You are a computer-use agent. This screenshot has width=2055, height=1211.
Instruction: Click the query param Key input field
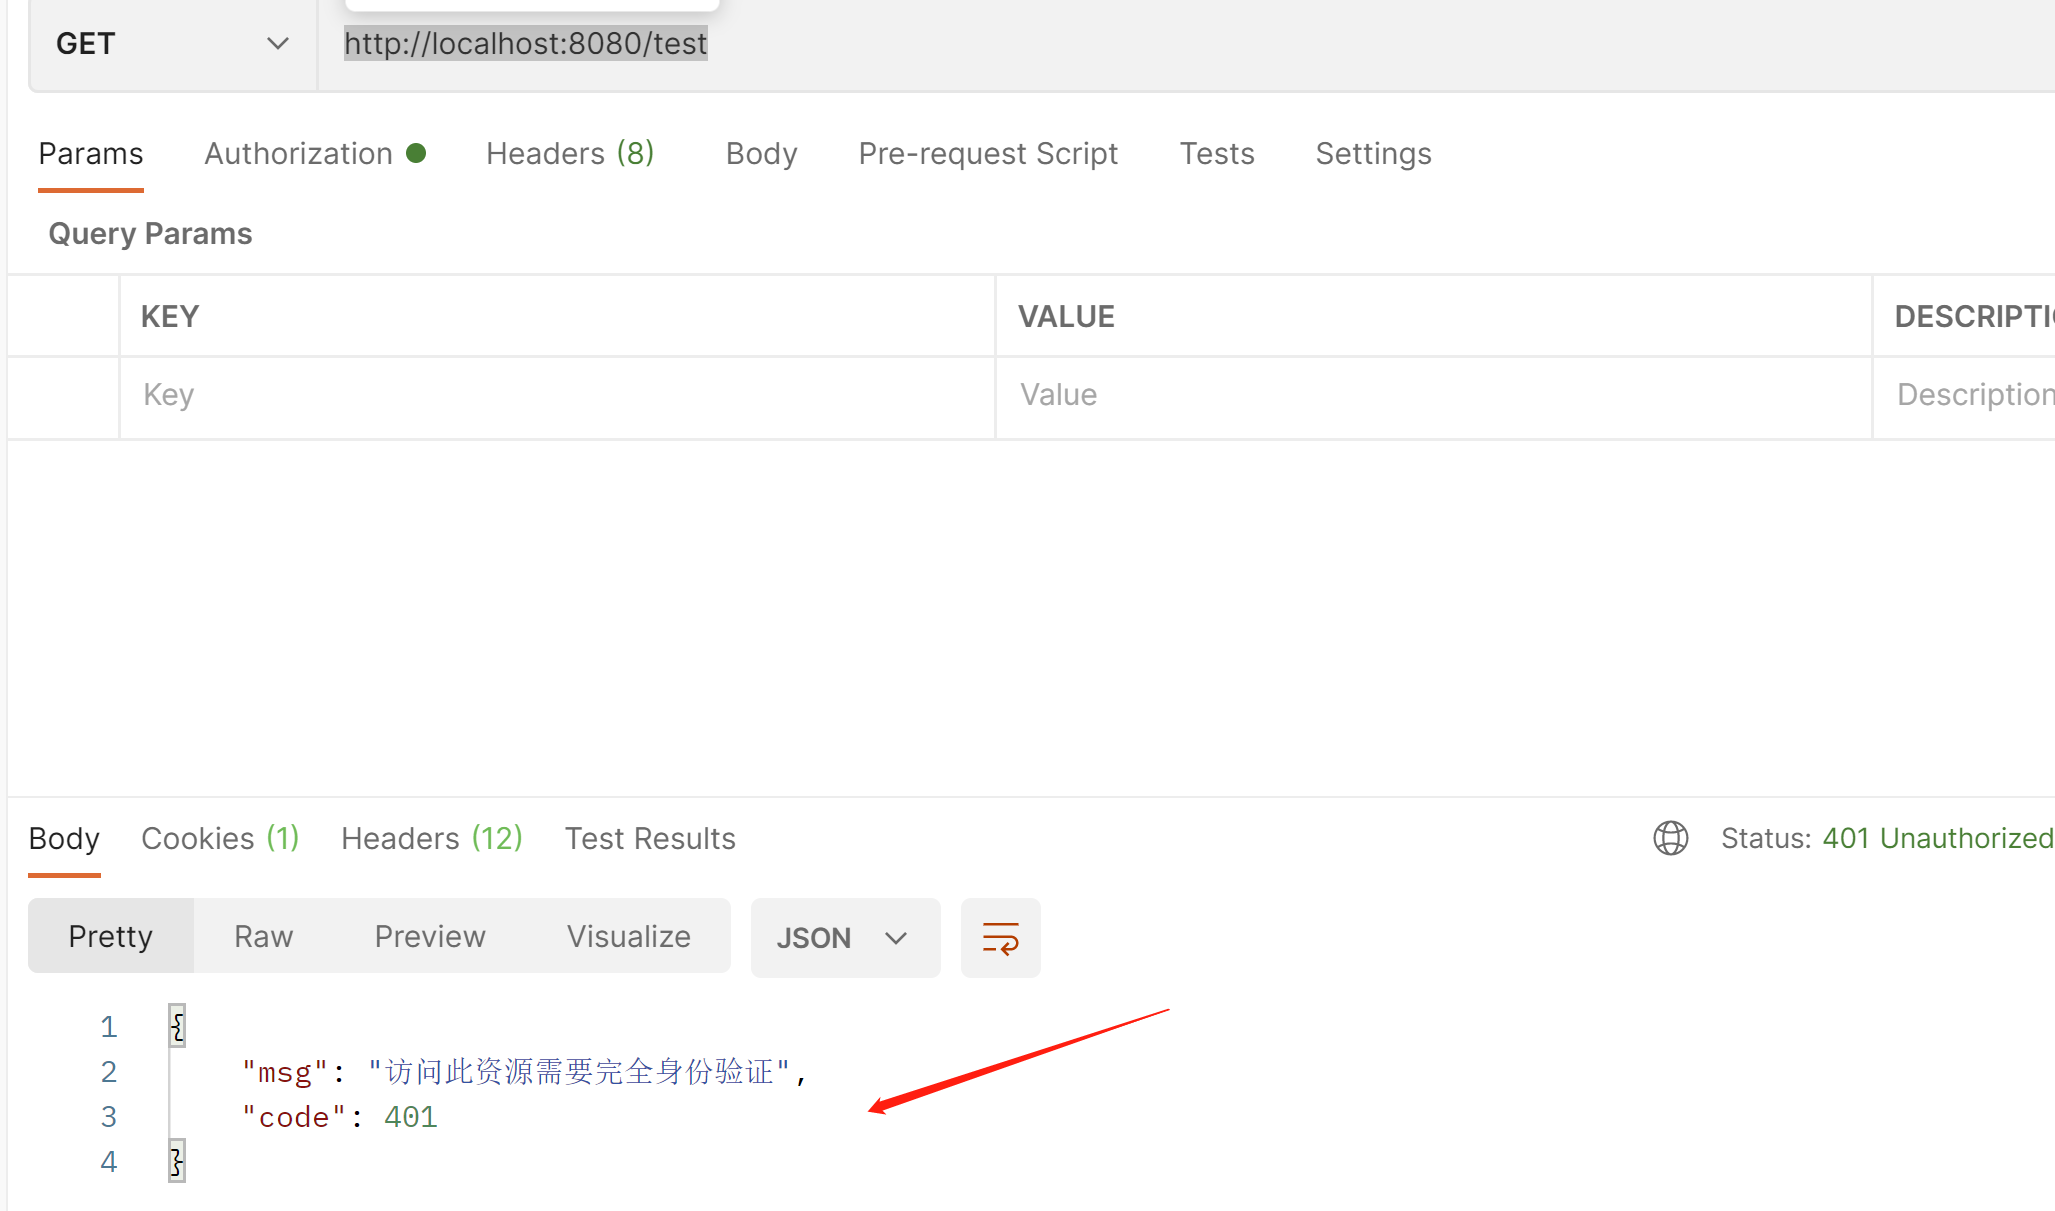pos(555,395)
